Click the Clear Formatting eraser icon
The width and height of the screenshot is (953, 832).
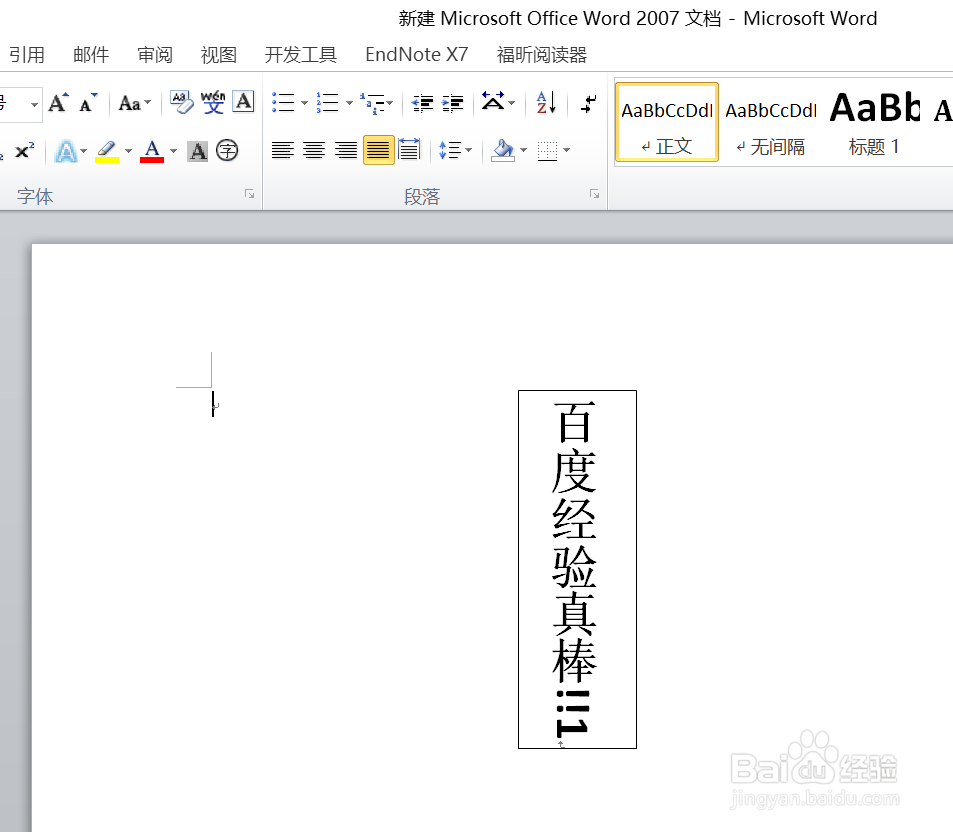(181, 102)
